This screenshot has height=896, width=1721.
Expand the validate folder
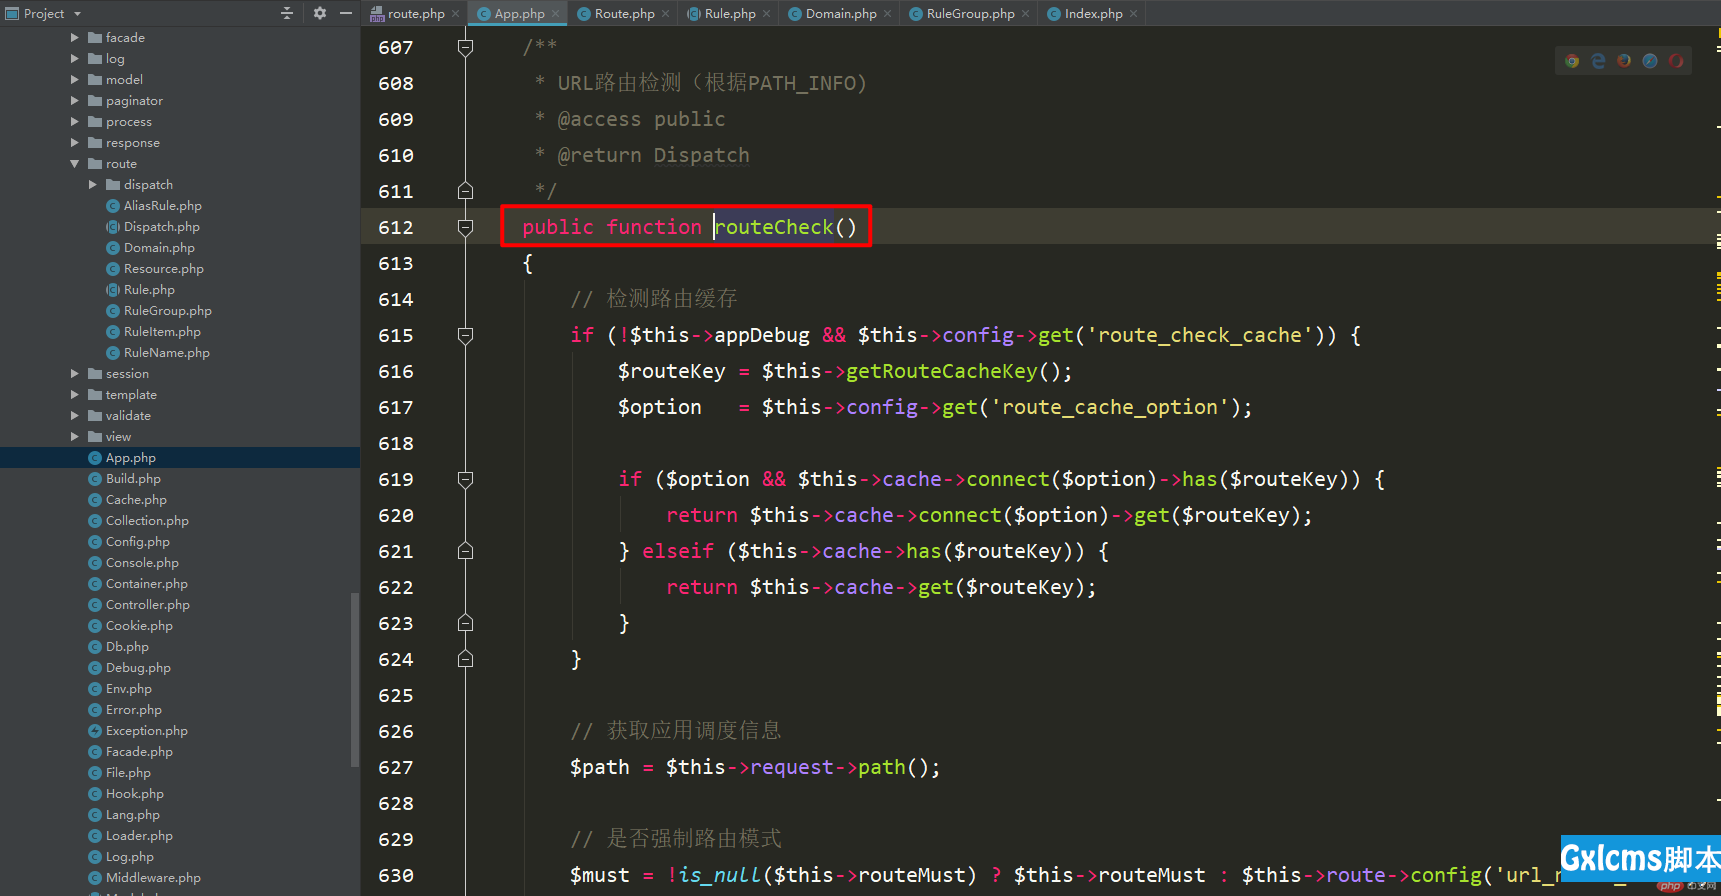[x=75, y=415]
